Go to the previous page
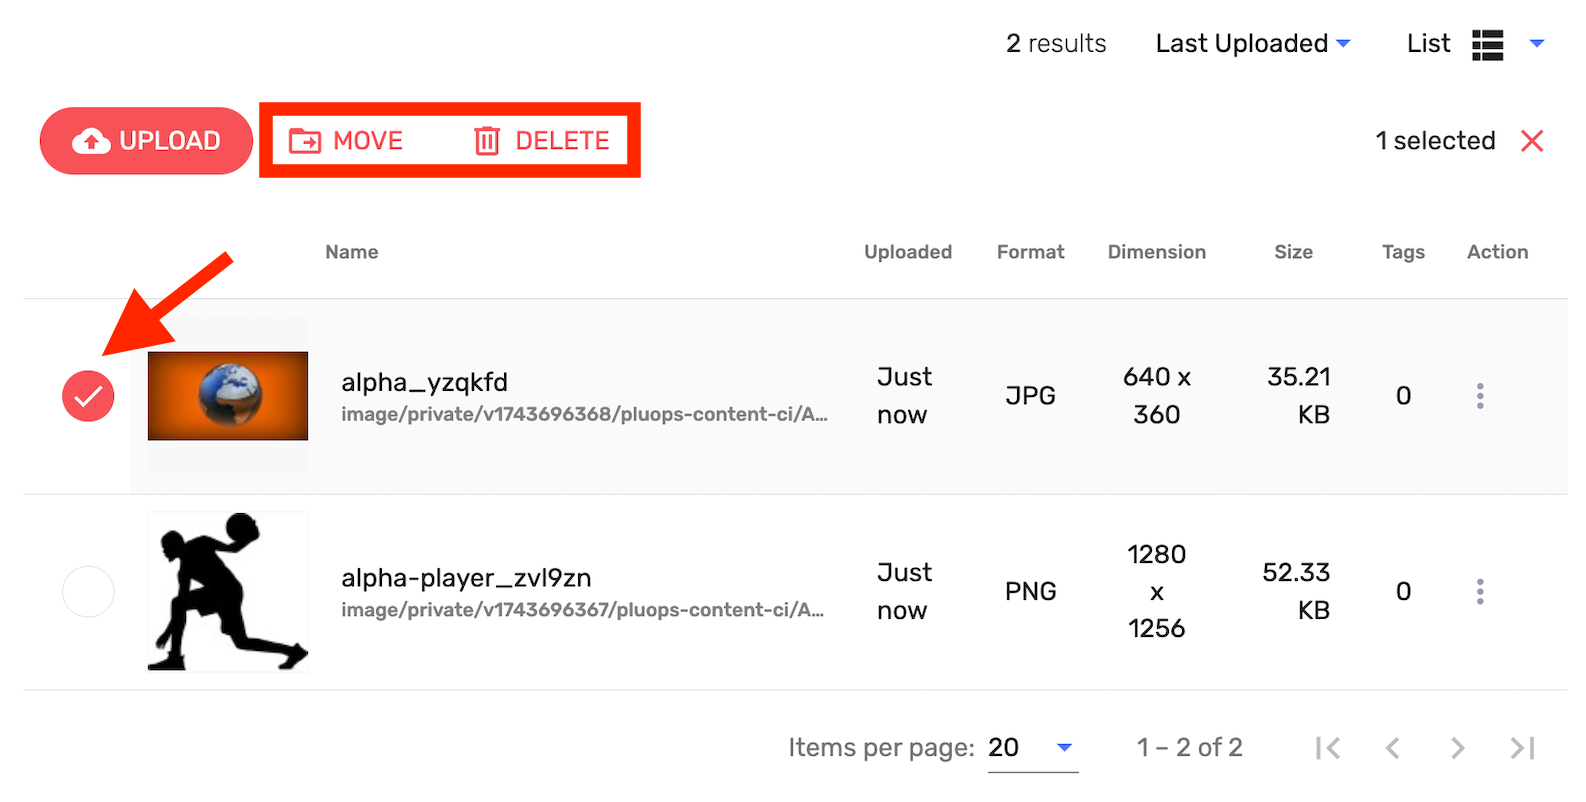This screenshot has height=802, width=1586. pos(1392,748)
